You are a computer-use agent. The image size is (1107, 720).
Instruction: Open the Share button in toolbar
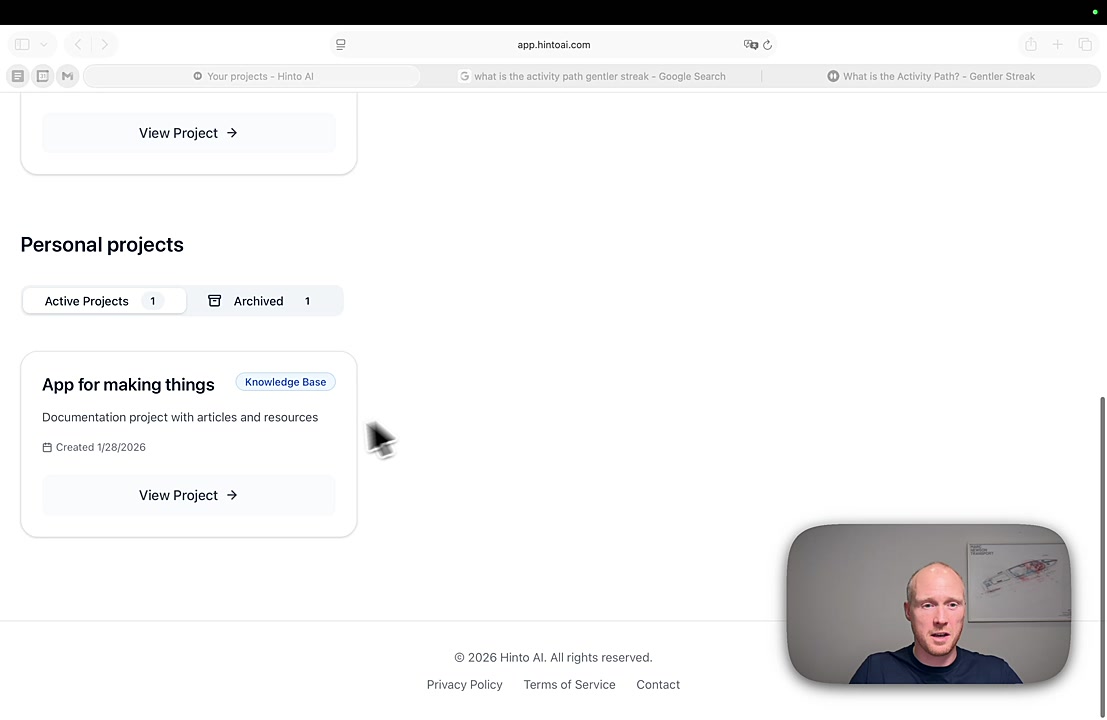pos(1030,44)
